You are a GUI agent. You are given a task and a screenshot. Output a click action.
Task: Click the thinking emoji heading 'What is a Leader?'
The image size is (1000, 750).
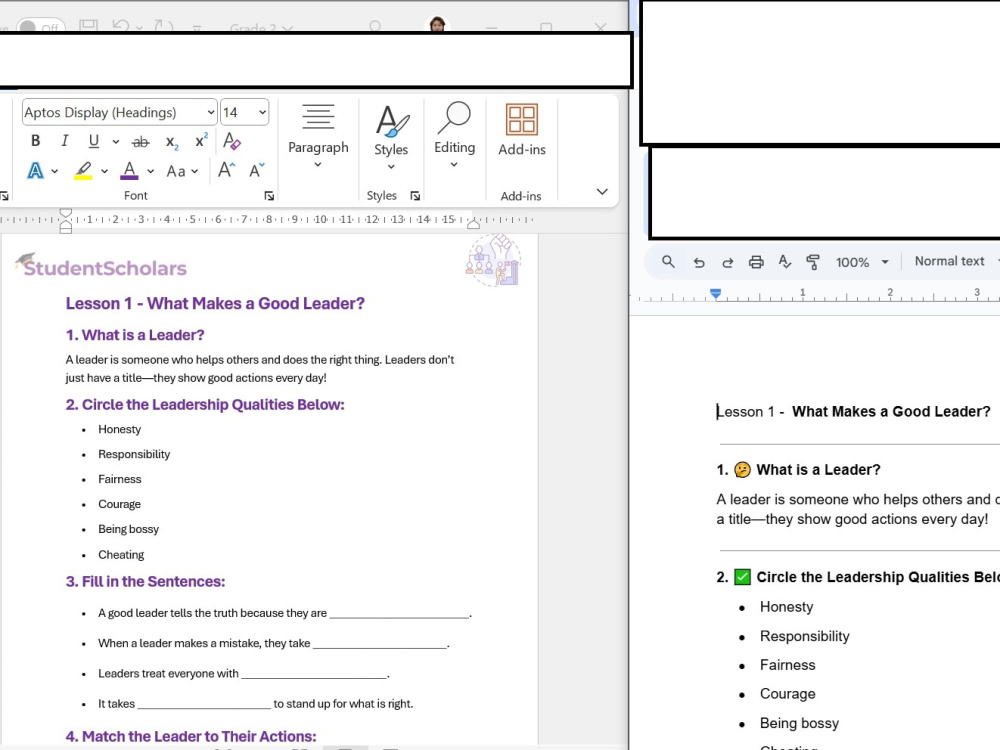818,470
